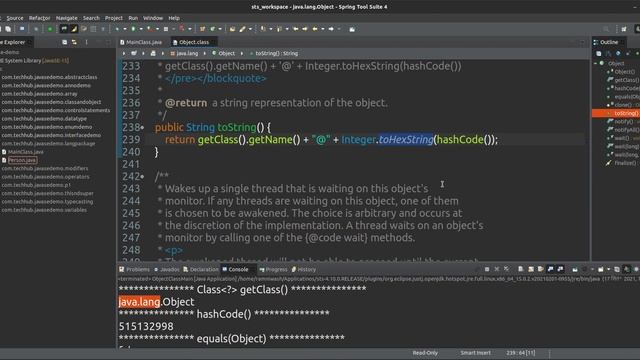
Task: Click the Search icon at toolbar right
Action: point(606,29)
